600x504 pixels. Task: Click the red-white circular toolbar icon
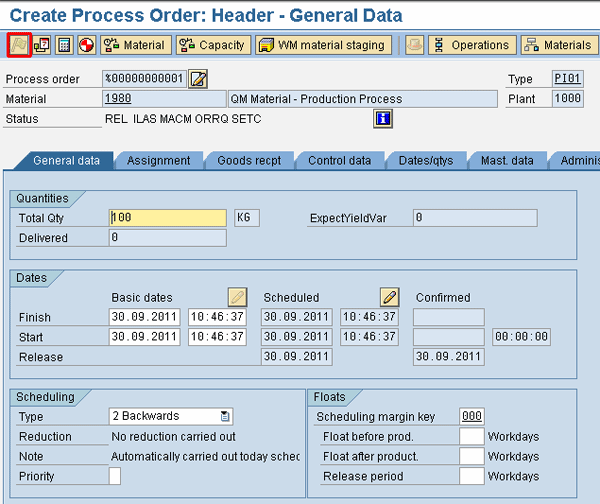click(x=86, y=45)
